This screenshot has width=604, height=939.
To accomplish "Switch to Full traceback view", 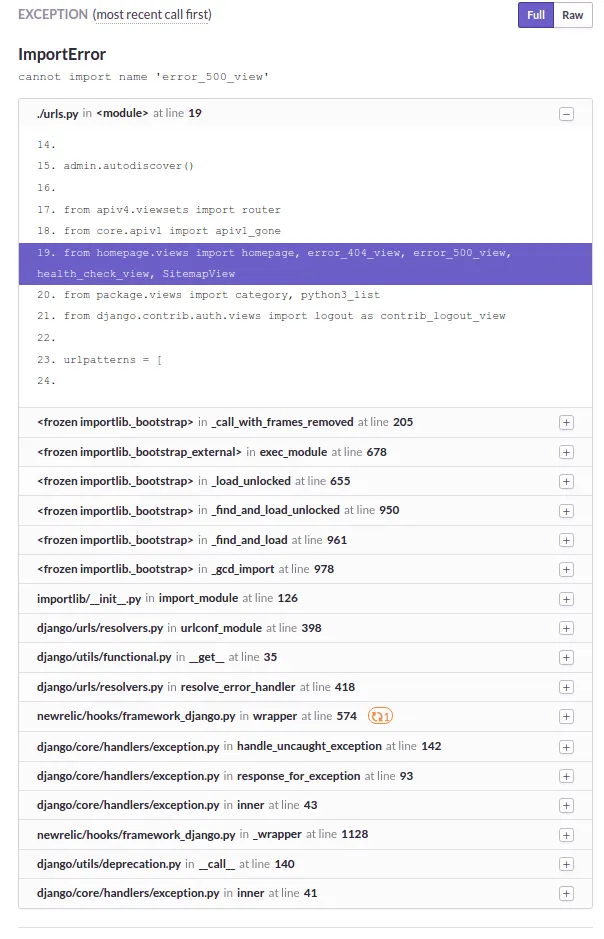I will (536, 15).
